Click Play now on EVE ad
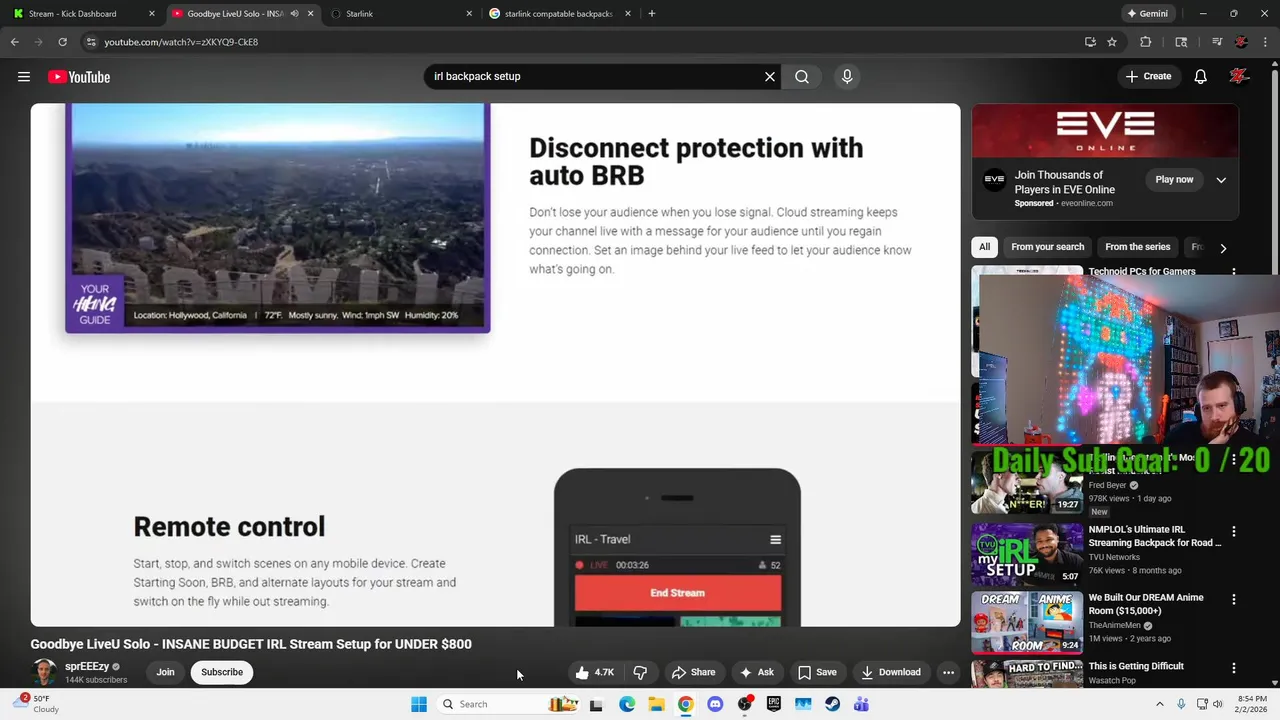Image resolution: width=1280 pixels, height=720 pixels. pos(1174,180)
